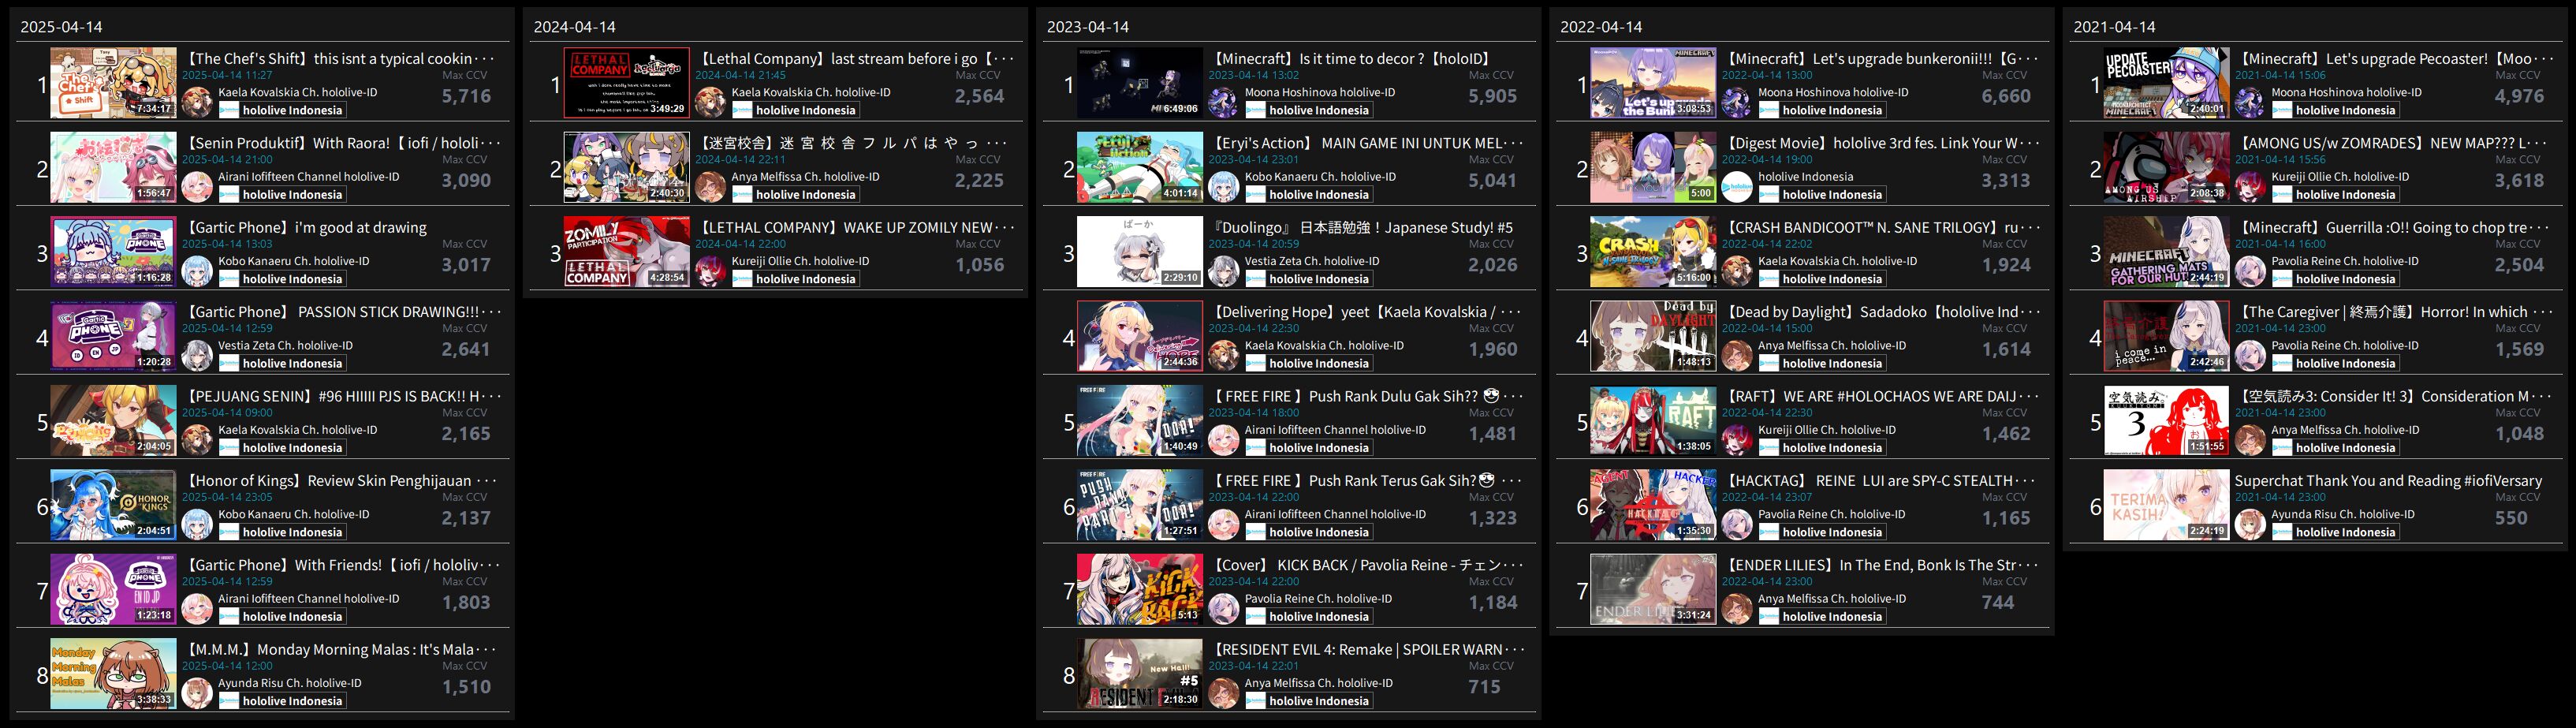Open '【Digest Movie】hololive 3rd fes' title
2576x728 pixels.
[1880, 143]
